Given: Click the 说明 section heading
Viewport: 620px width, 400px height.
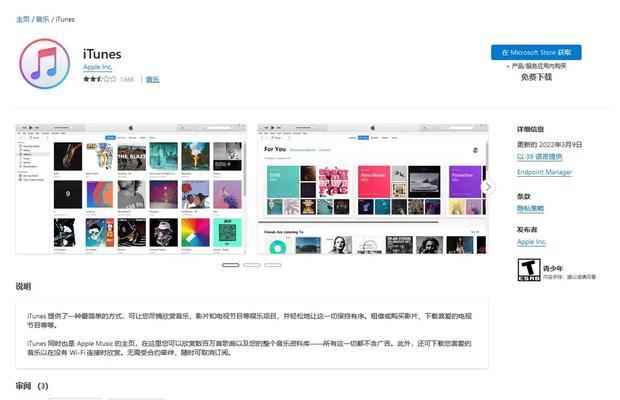Looking at the screenshot, I should (23, 287).
